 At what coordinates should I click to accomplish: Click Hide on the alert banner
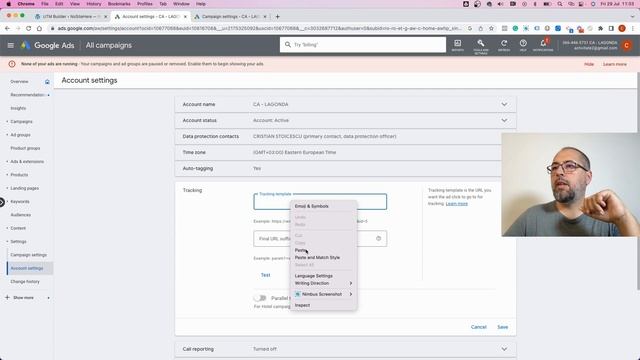click(x=589, y=64)
